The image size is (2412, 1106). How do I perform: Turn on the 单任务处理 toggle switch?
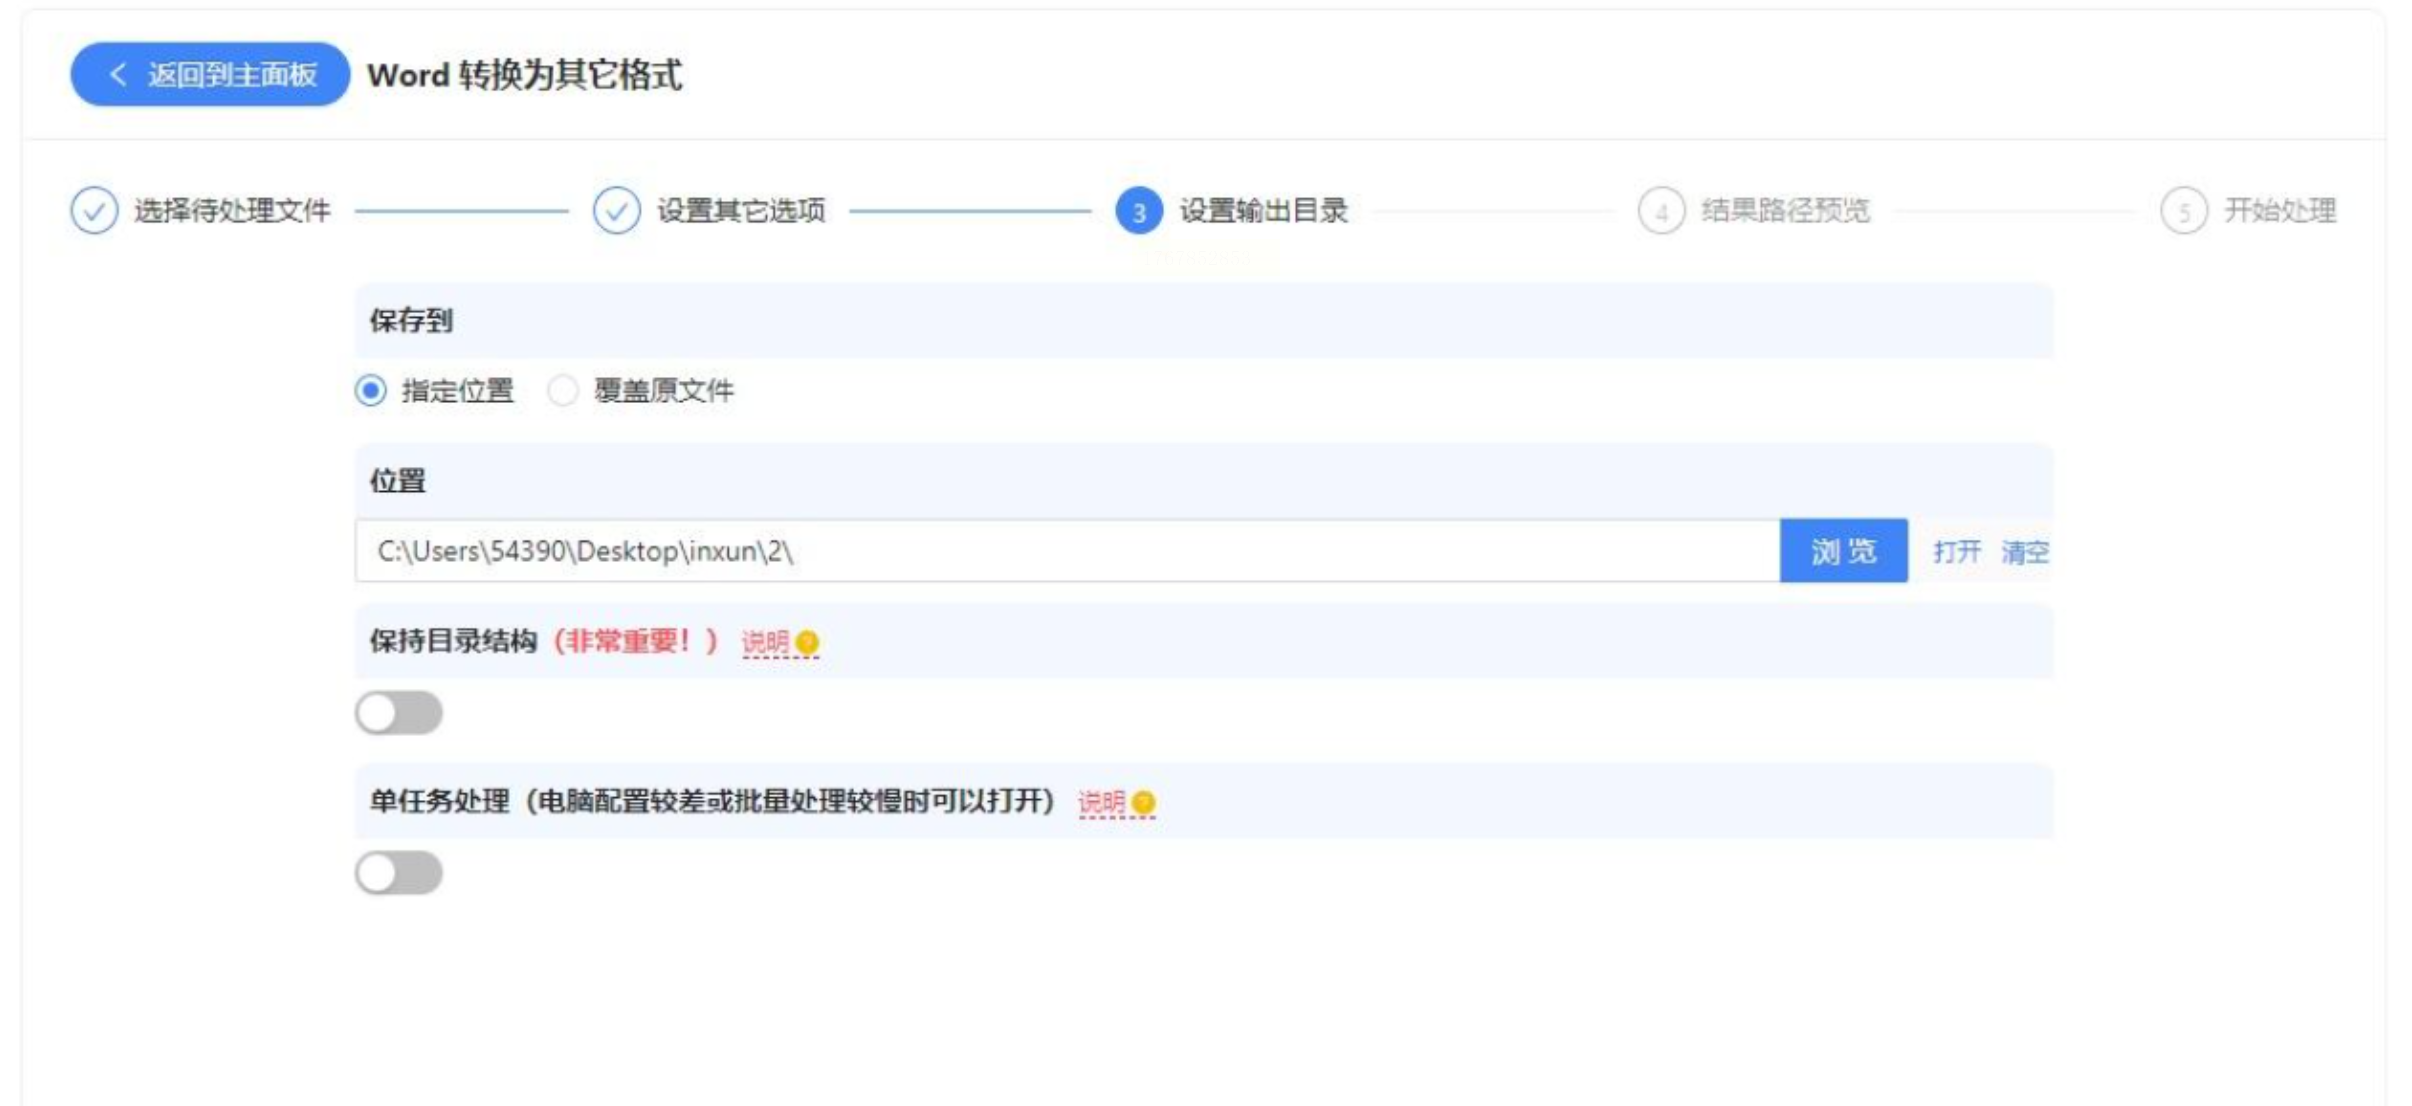[x=399, y=873]
